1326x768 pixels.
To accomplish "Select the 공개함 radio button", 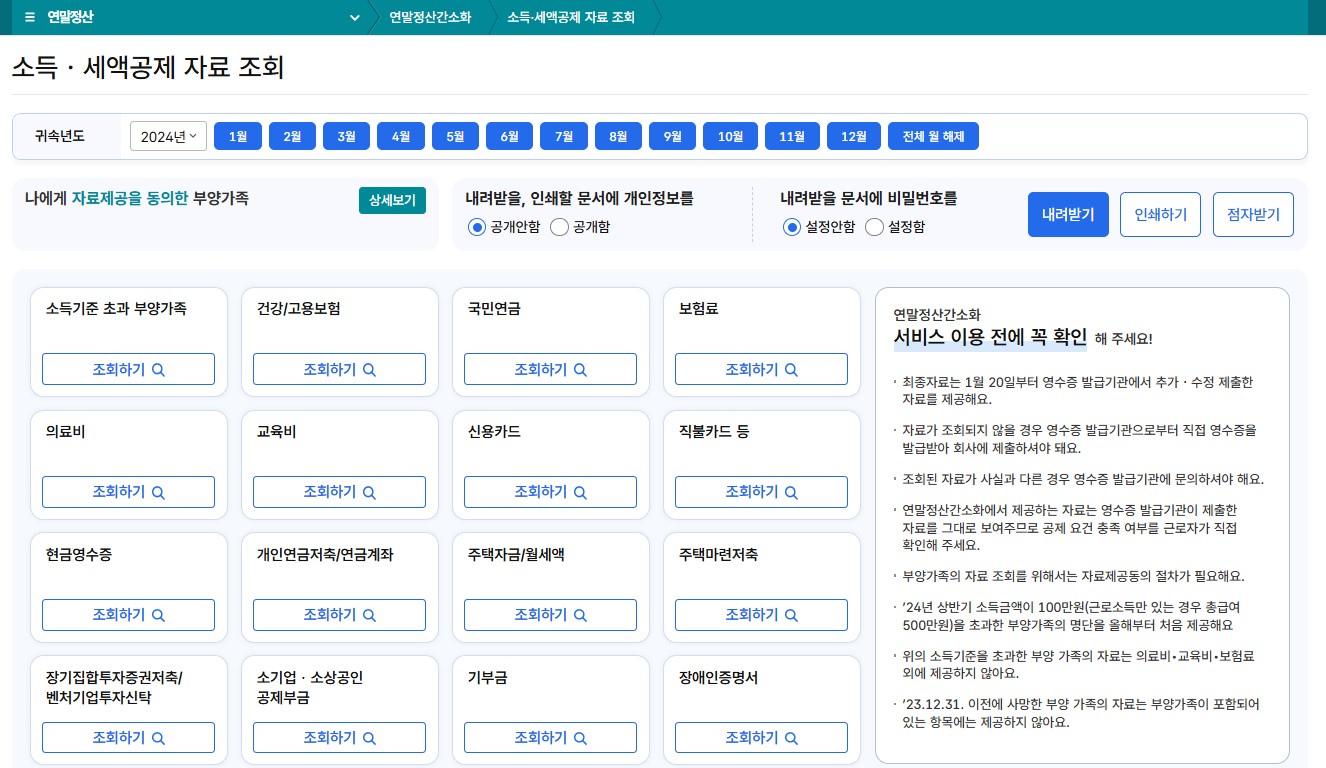I will pos(559,227).
